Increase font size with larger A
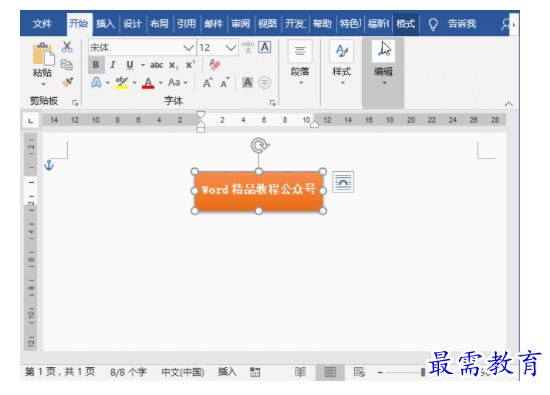Screen dimensions: 550x395 click(207, 83)
